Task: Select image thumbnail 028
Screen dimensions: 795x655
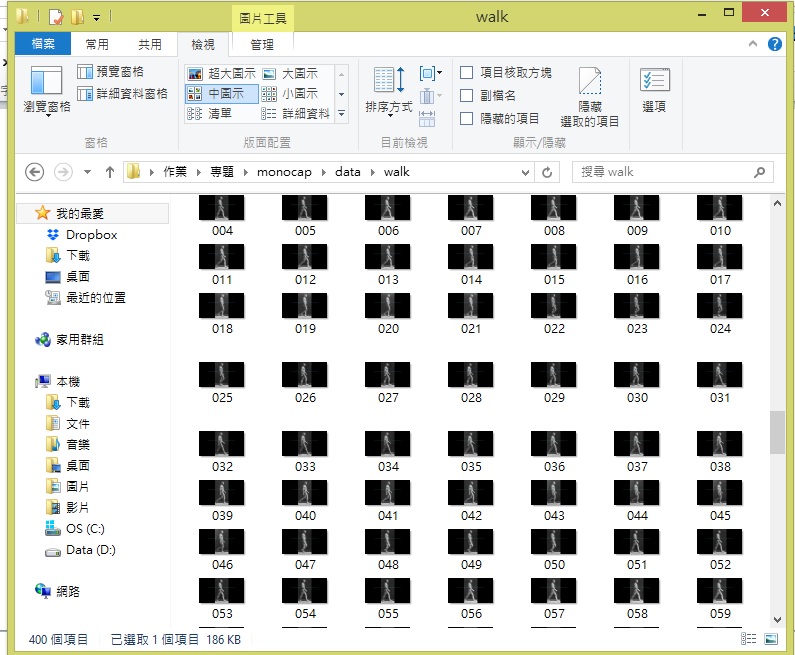Action: [471, 375]
